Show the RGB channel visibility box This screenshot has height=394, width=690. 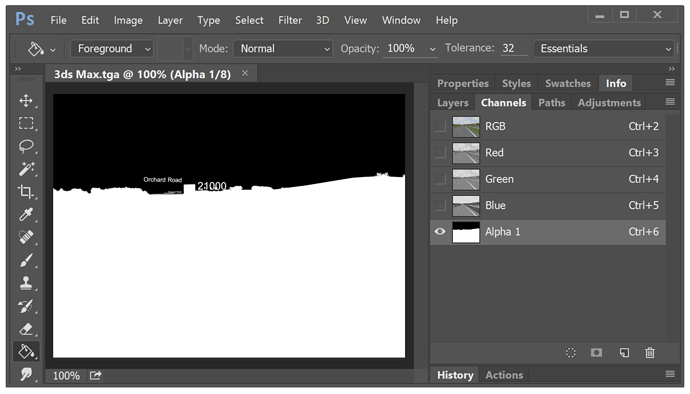[x=440, y=126]
